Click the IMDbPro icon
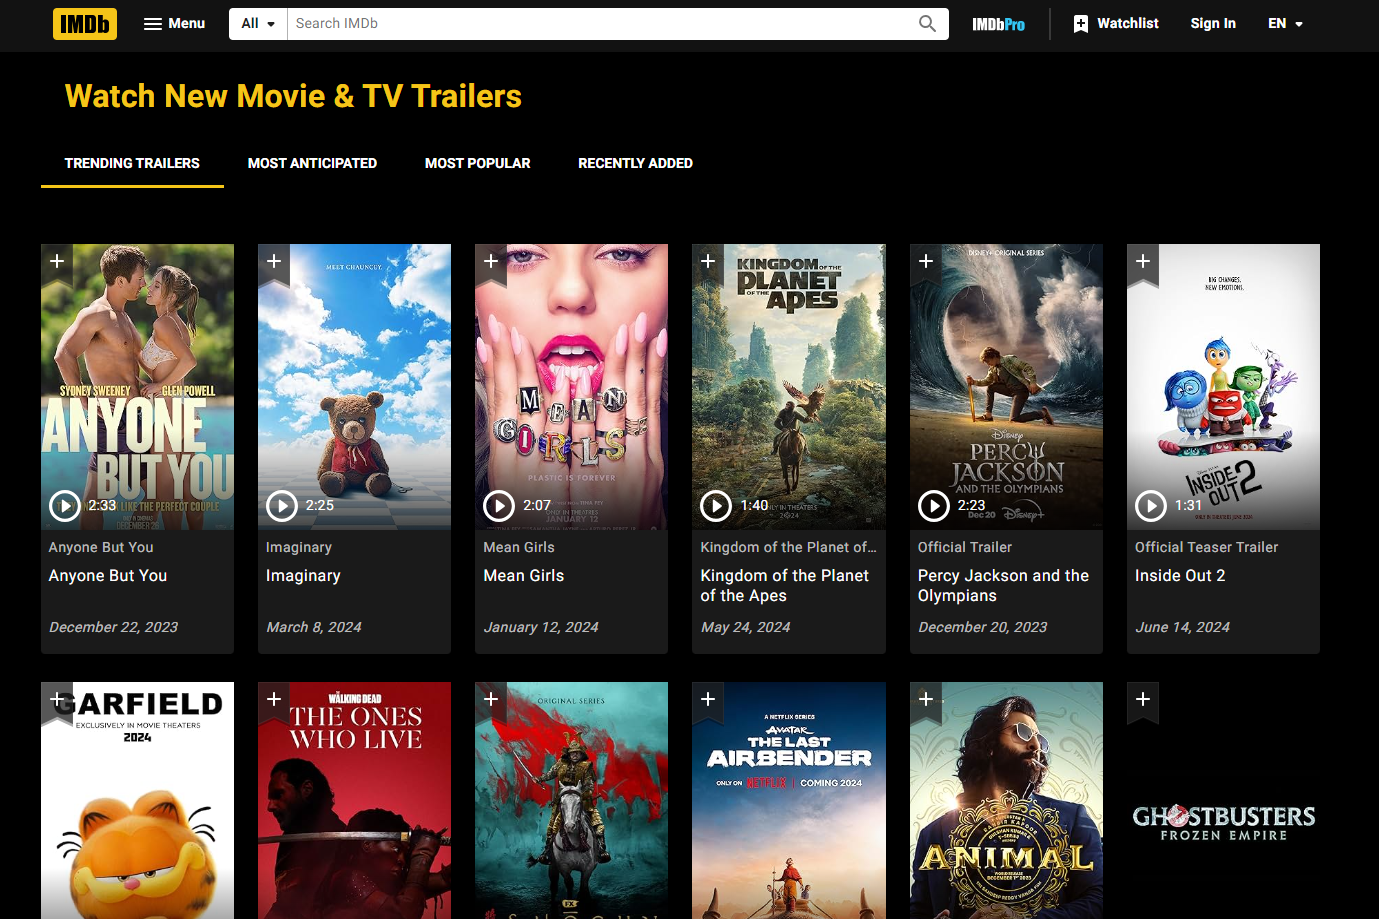 [997, 23]
